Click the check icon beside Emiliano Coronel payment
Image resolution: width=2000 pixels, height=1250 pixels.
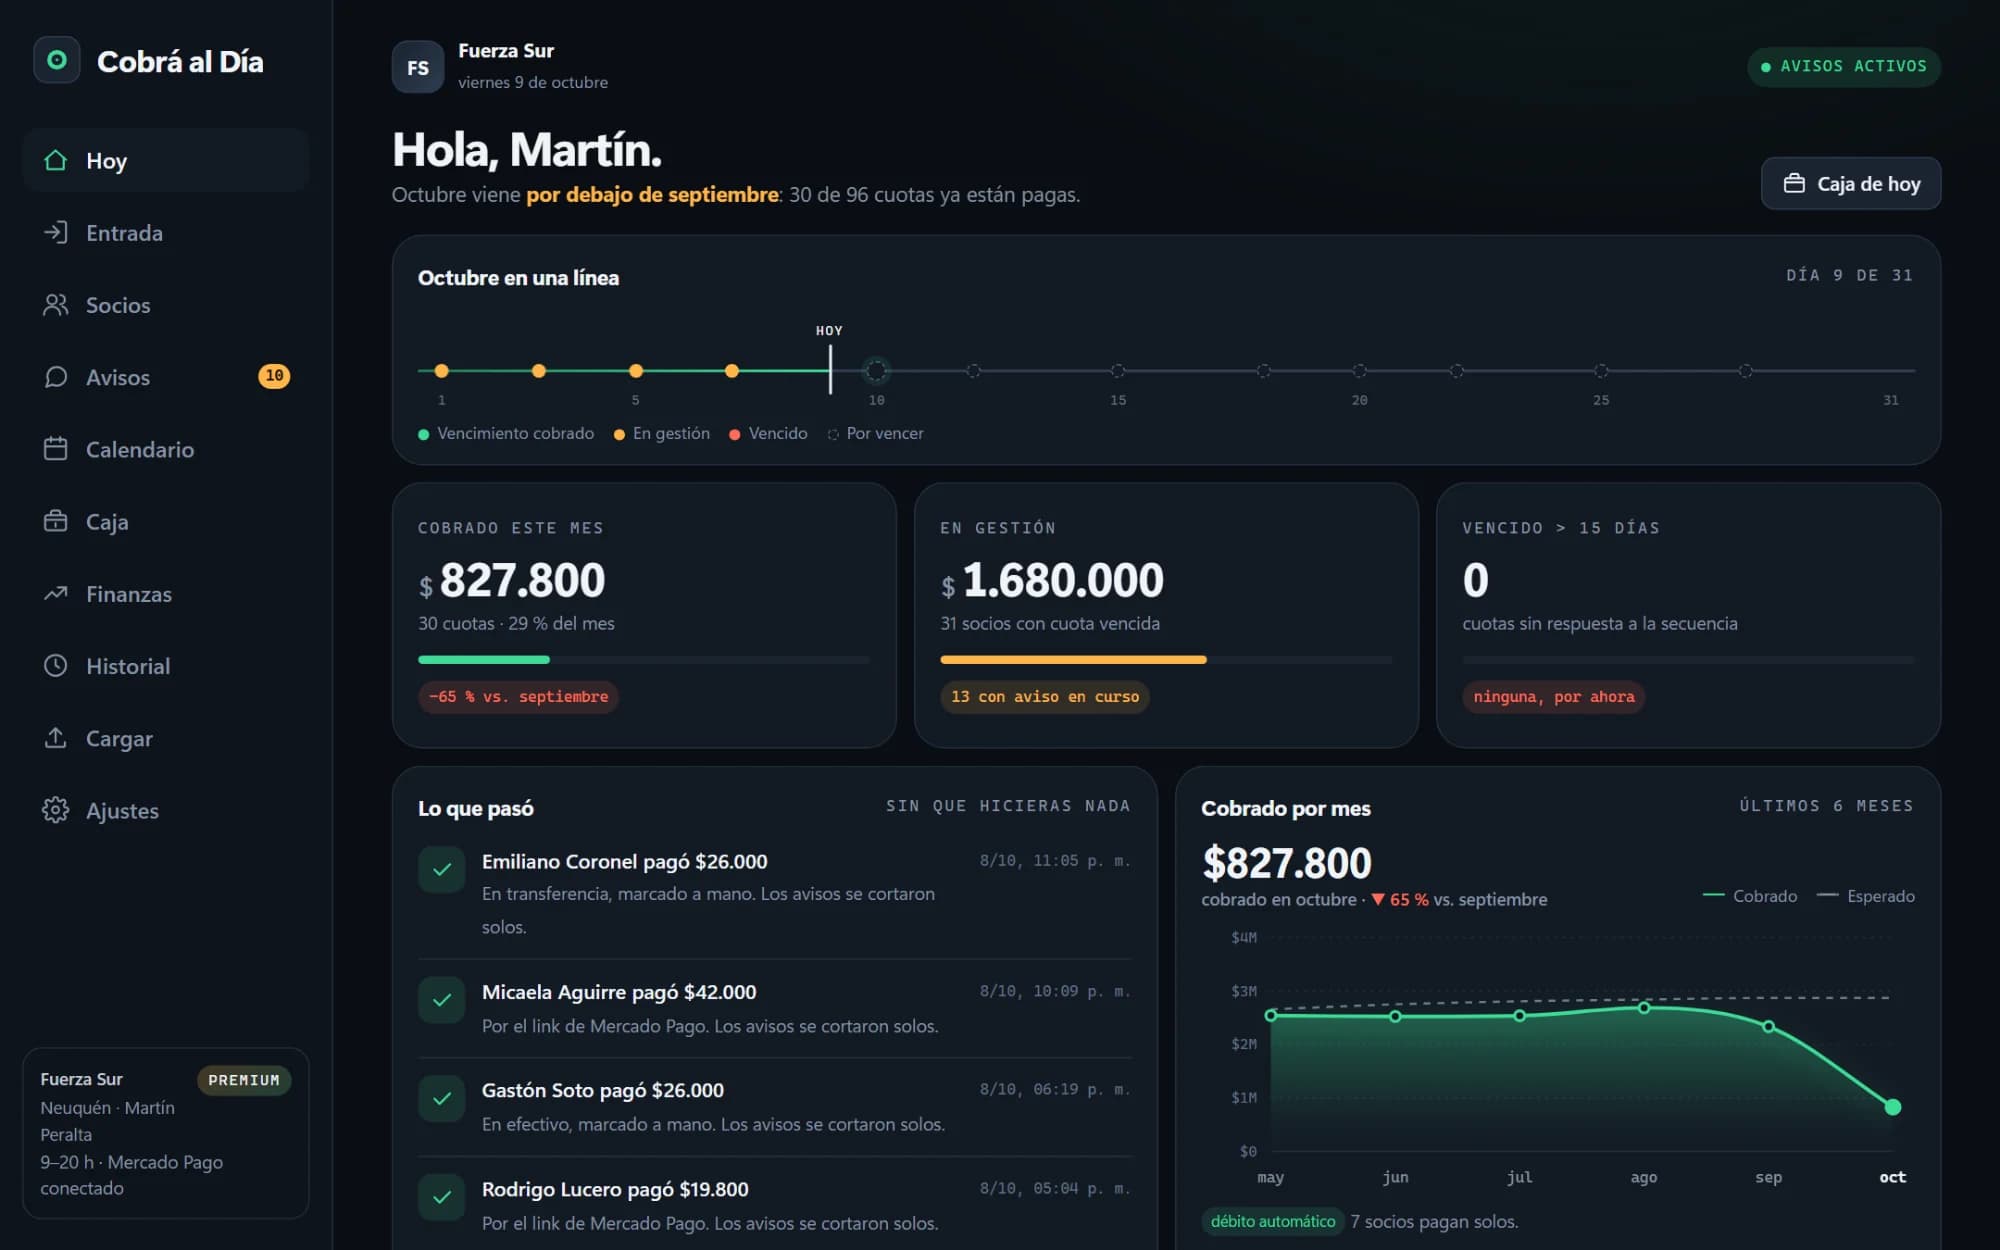coord(442,870)
